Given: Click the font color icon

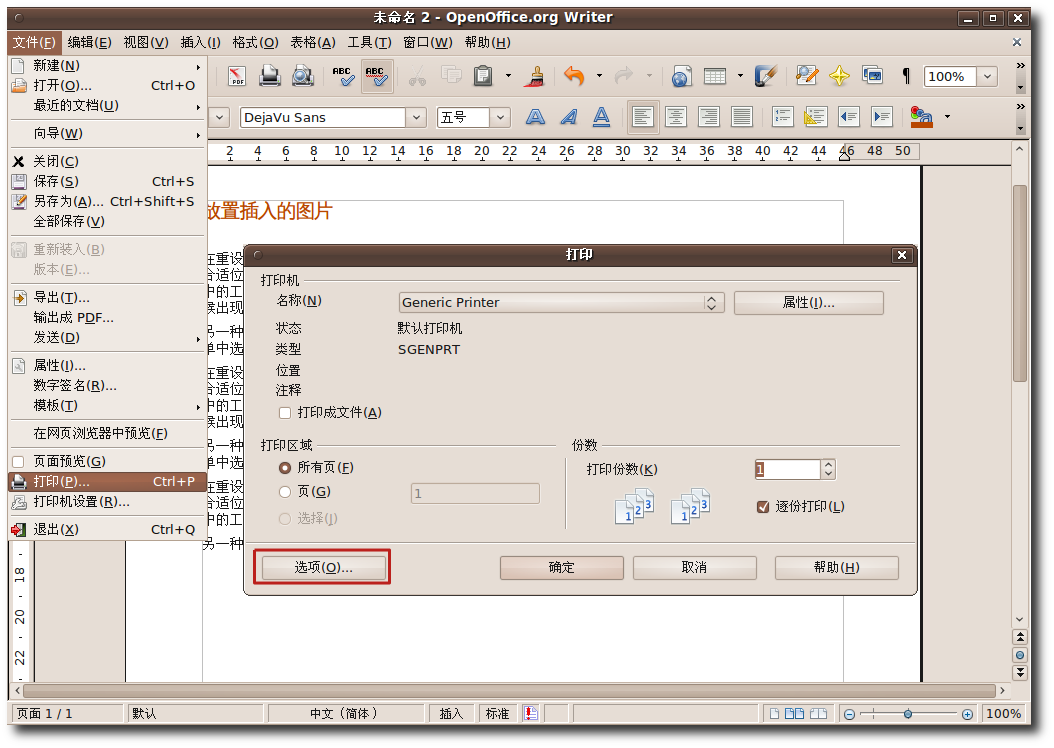Looking at the screenshot, I should tap(921, 117).
